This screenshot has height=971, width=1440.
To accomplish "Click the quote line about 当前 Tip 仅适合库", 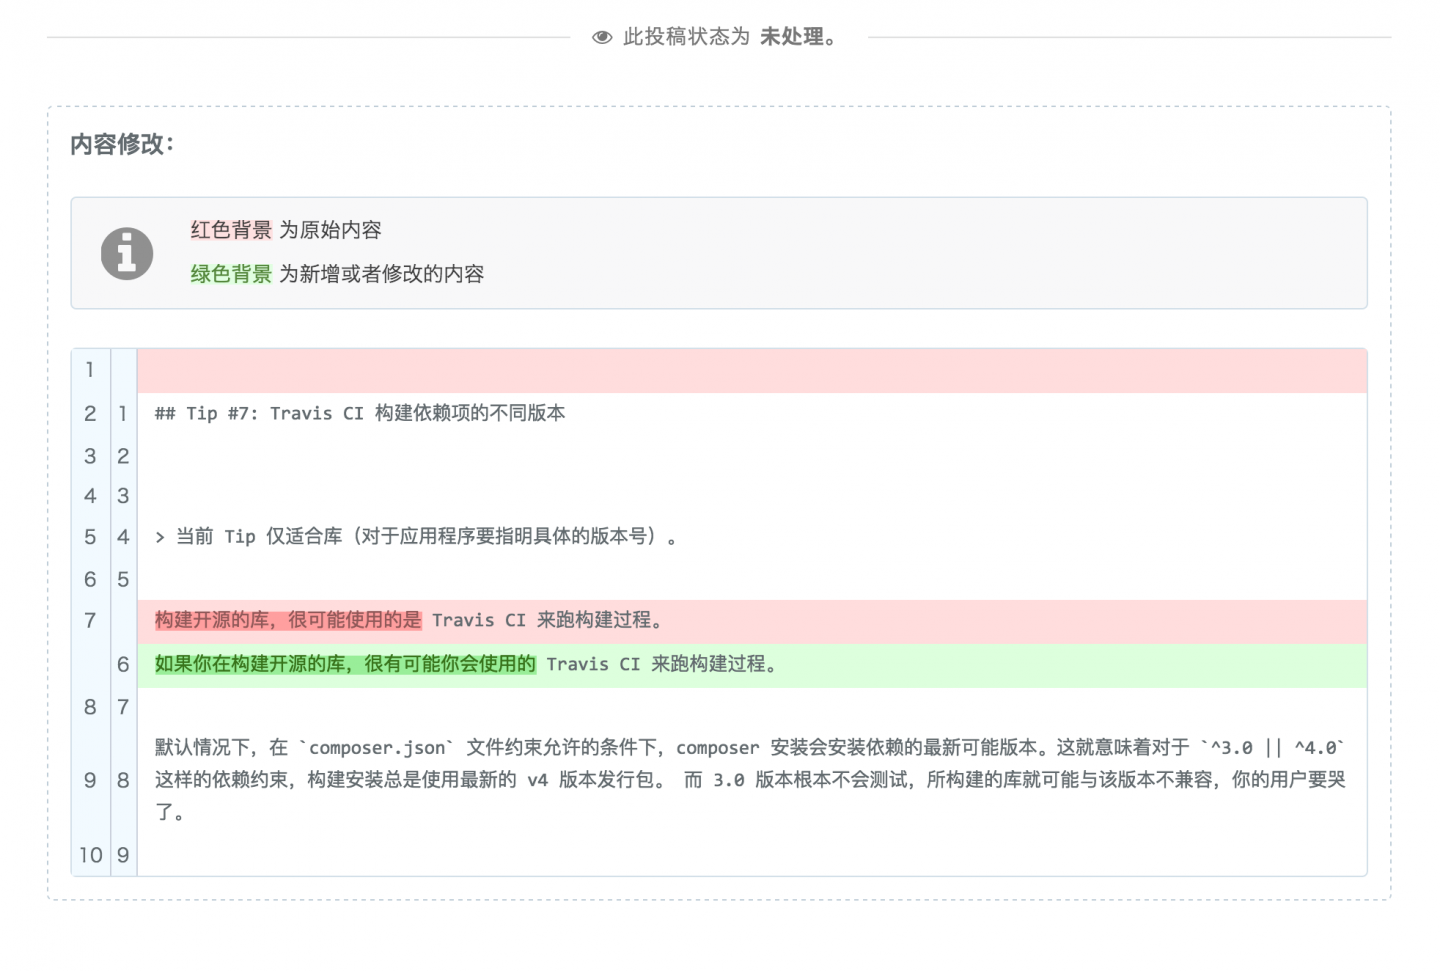I will (x=416, y=537).
